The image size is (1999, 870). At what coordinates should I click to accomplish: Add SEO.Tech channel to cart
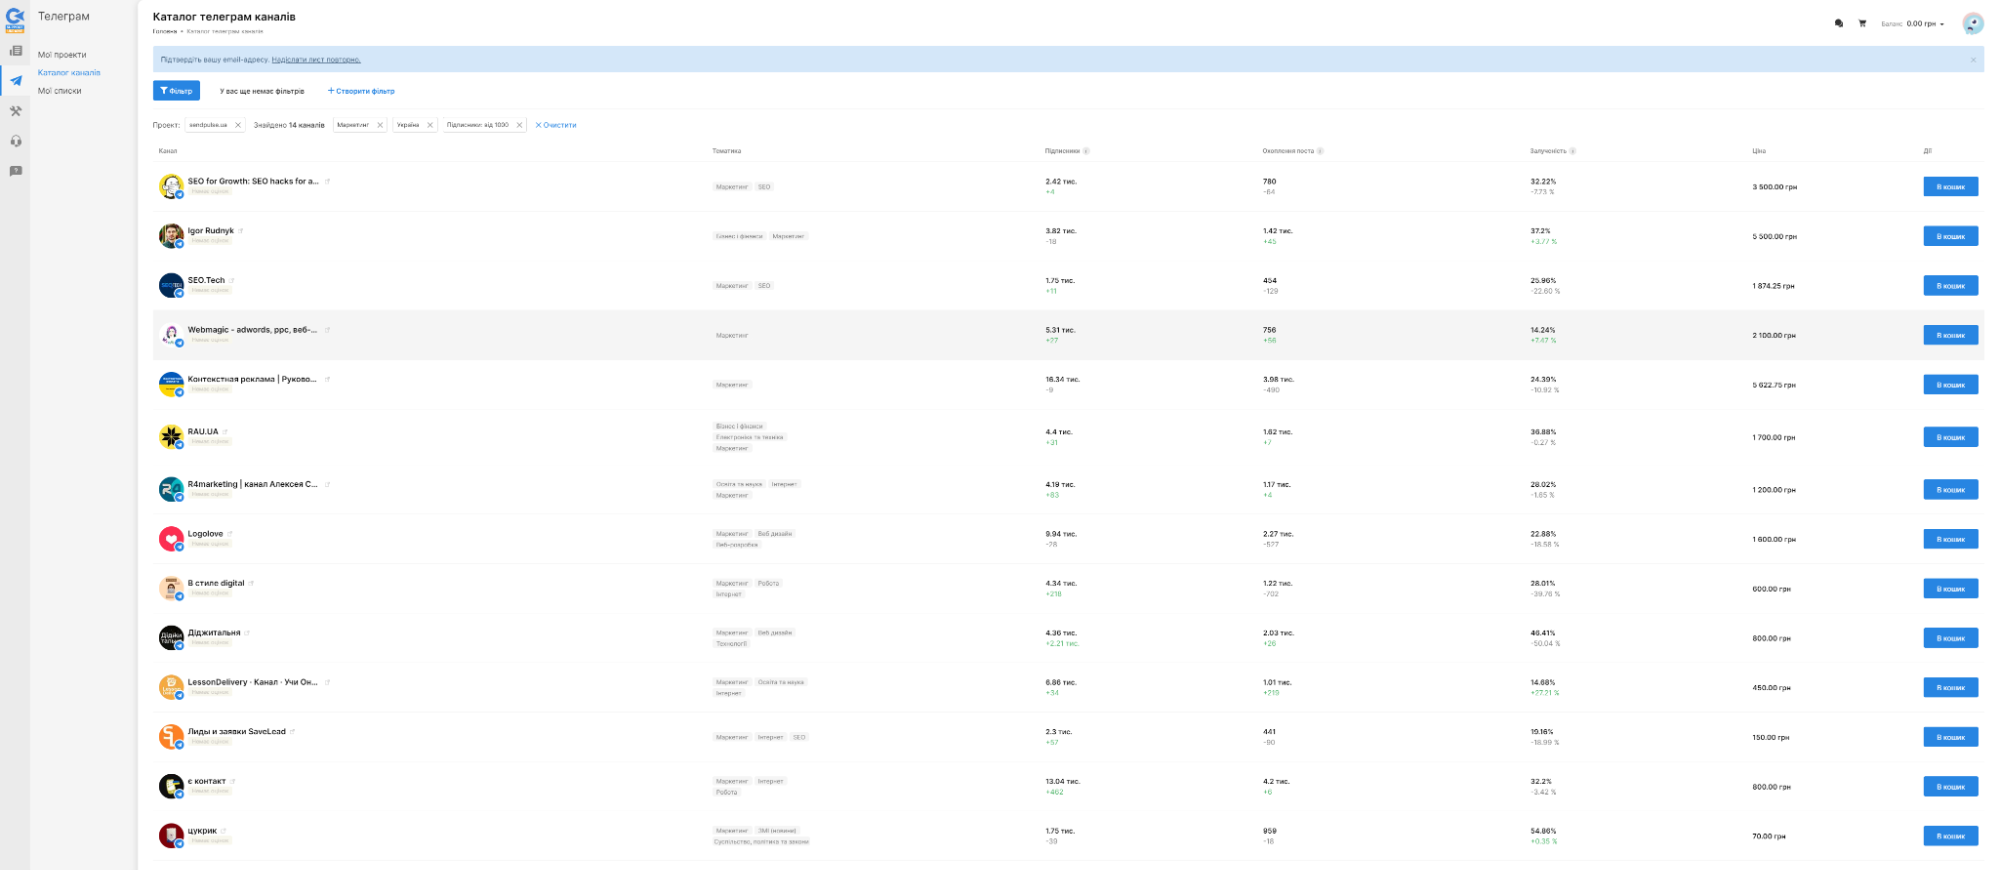(x=1950, y=286)
